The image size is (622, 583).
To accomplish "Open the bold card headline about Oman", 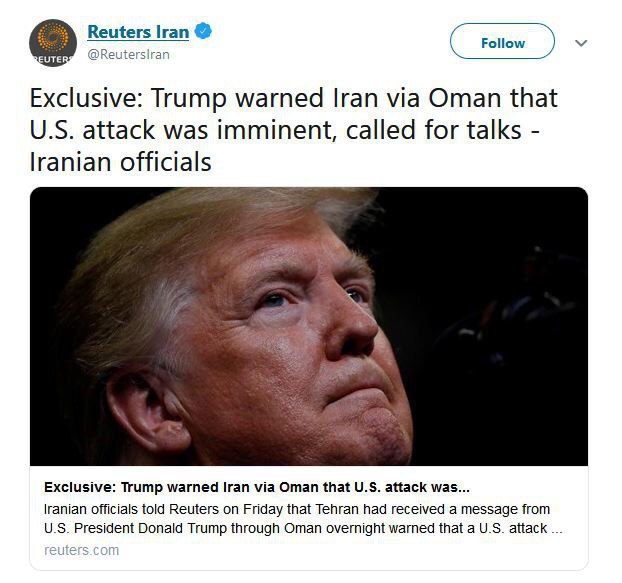I will pyautogui.click(x=257, y=487).
